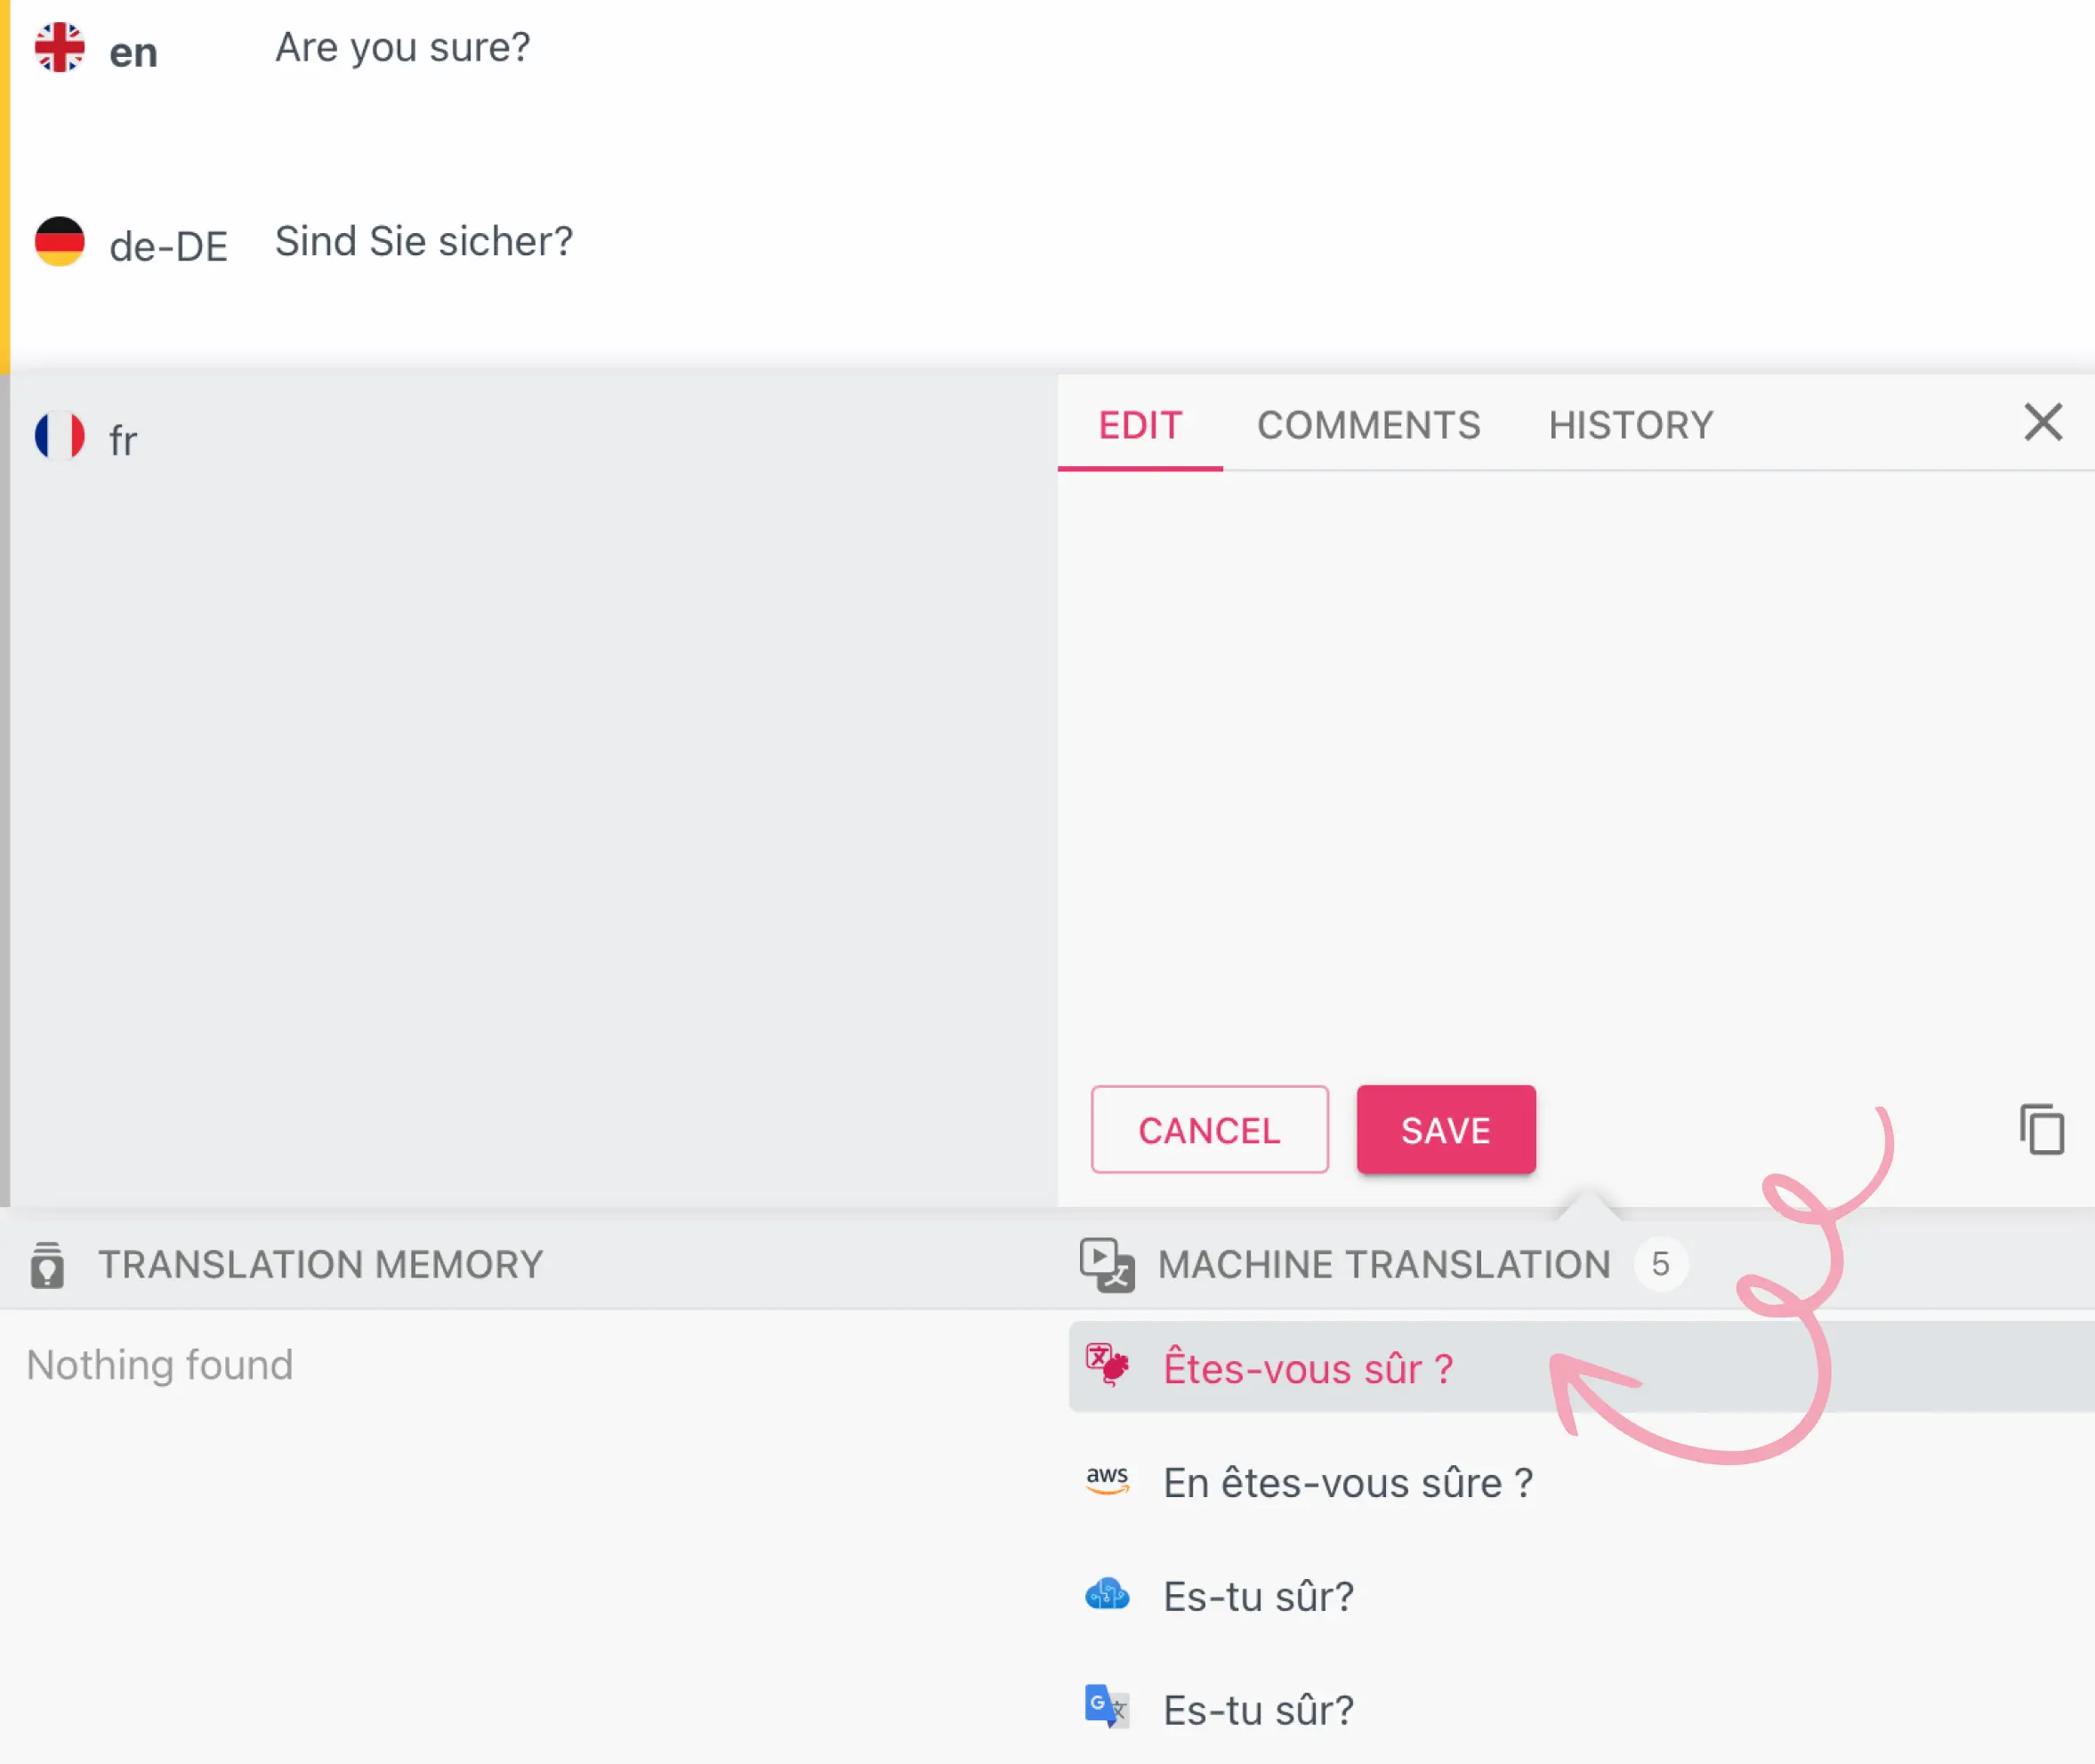Select 'En êtes-vous sûre ?' AWS suggestion

click(1348, 1484)
